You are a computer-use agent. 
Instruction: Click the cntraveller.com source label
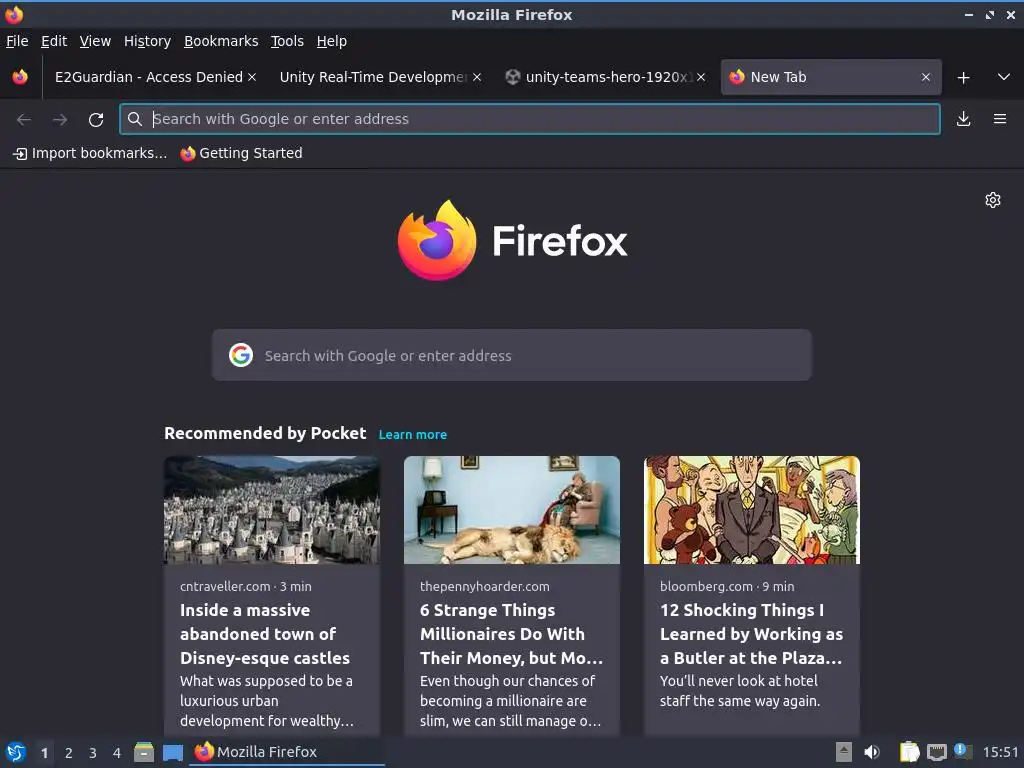click(x=225, y=586)
